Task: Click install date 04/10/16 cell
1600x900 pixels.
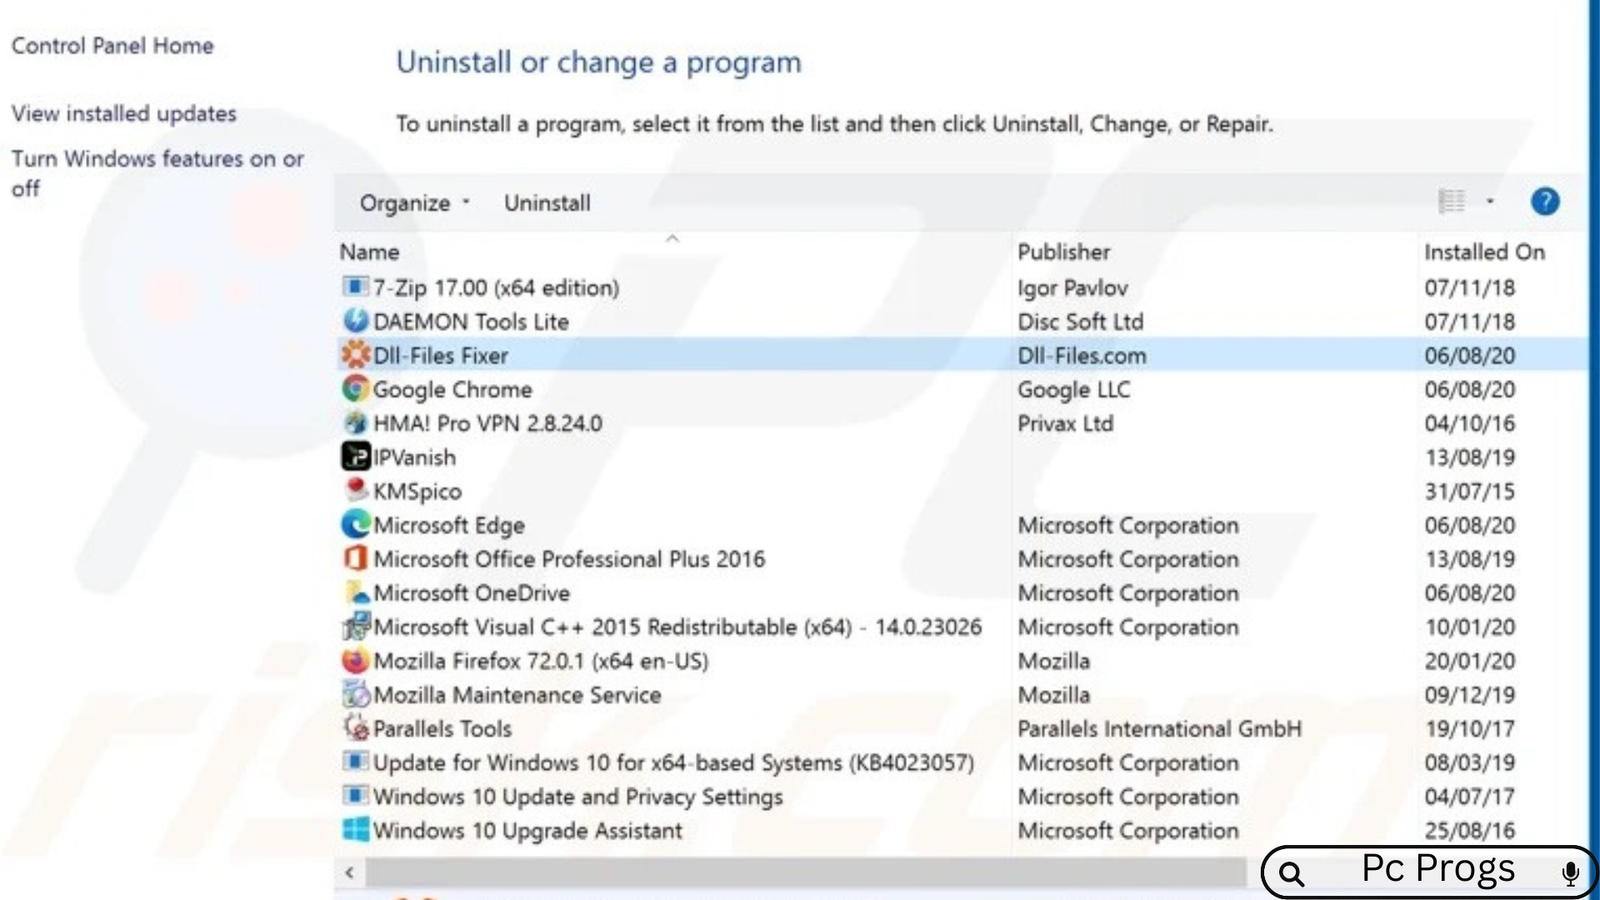Action: 1469,423
